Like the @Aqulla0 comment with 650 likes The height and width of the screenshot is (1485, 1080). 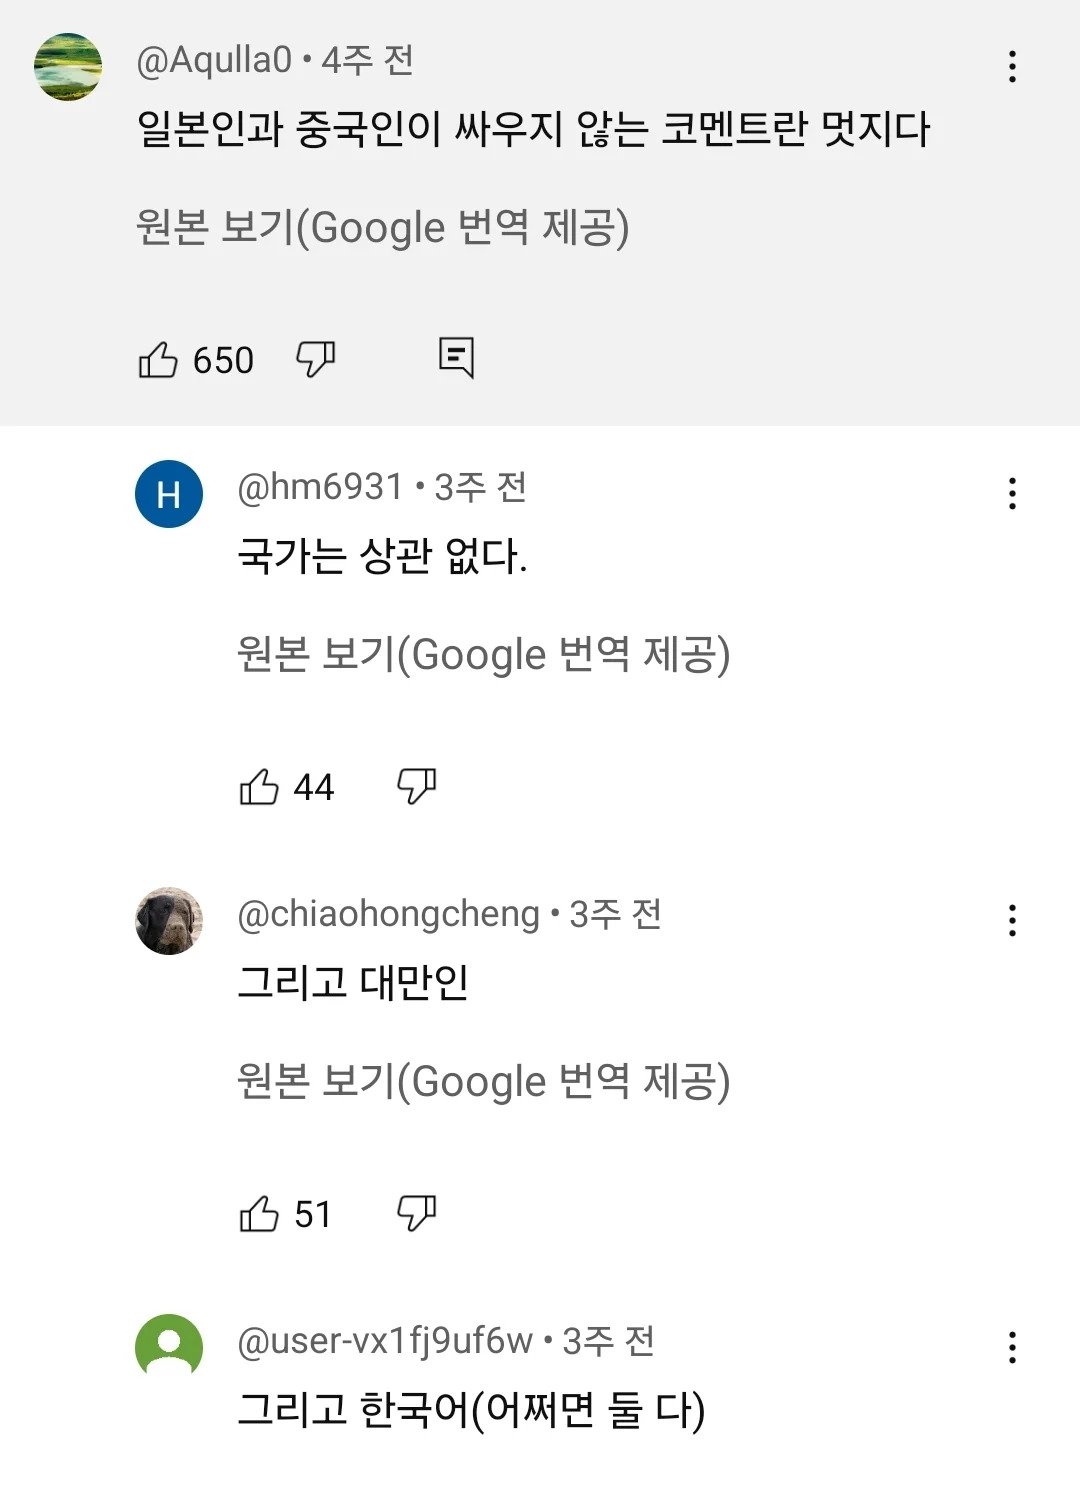pos(158,360)
